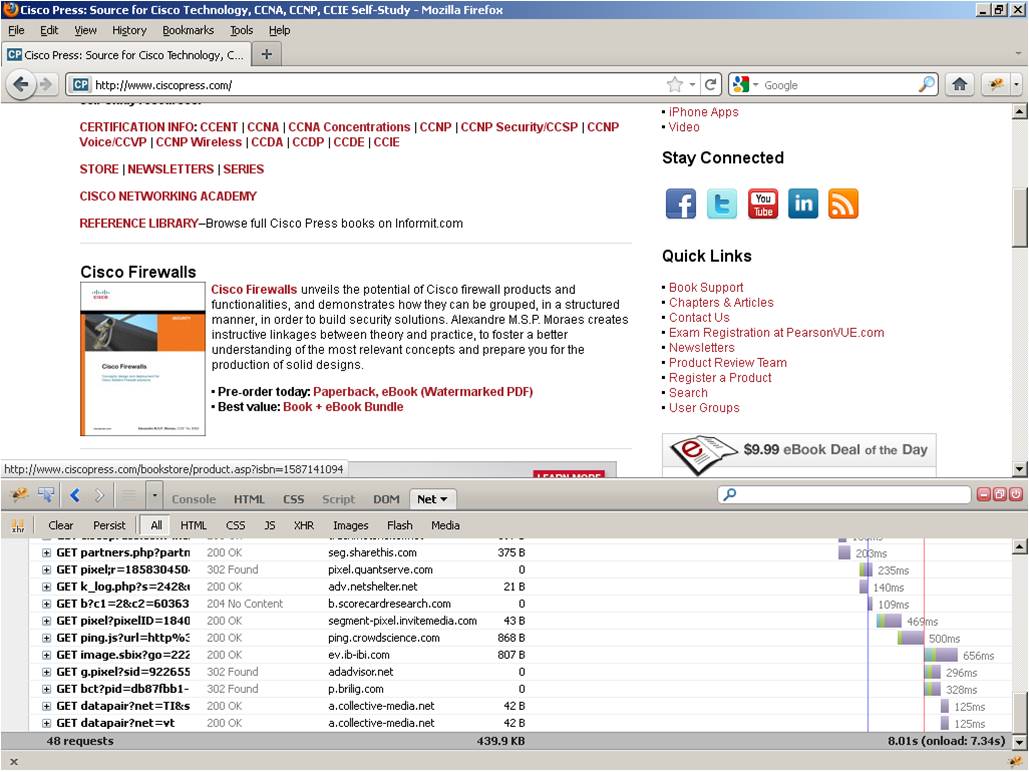The image size is (1029, 772).
Task: Open the NEWSLETTERS link near STORE
Action: 171,169
